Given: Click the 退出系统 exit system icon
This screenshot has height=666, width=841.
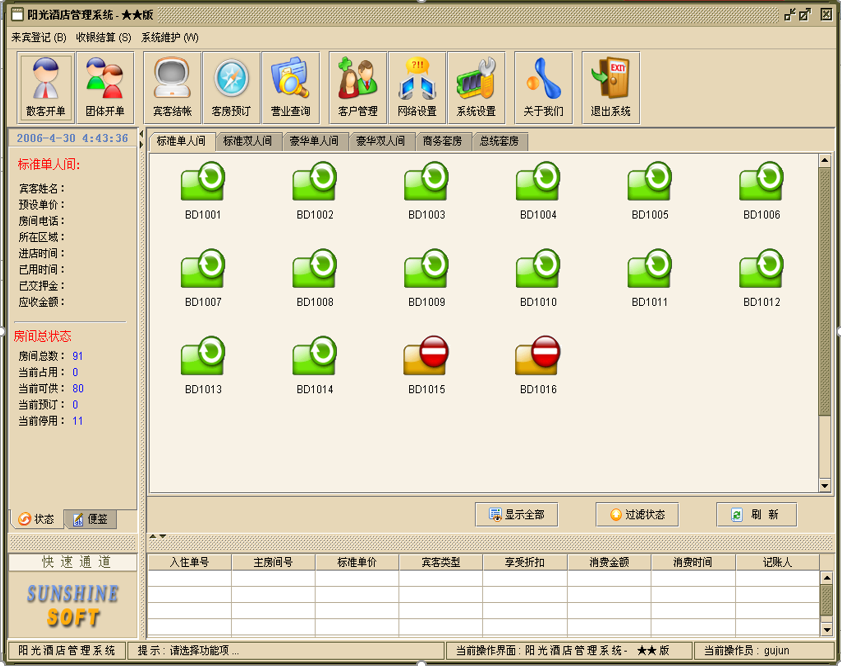Looking at the screenshot, I should [x=610, y=87].
